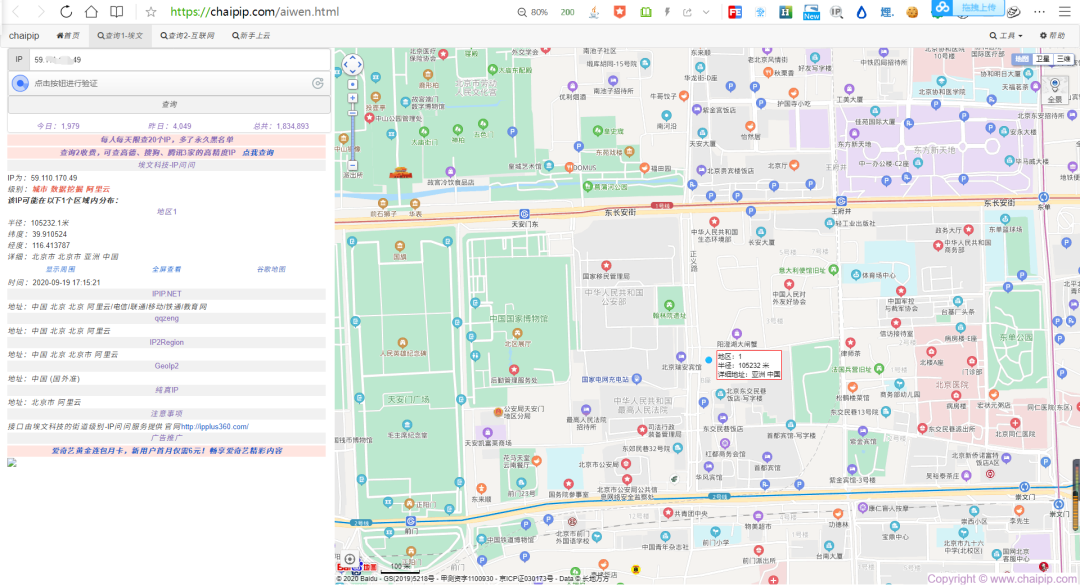Click the map zoom-out minus button
This screenshot has width=1080, height=585.
(353, 165)
